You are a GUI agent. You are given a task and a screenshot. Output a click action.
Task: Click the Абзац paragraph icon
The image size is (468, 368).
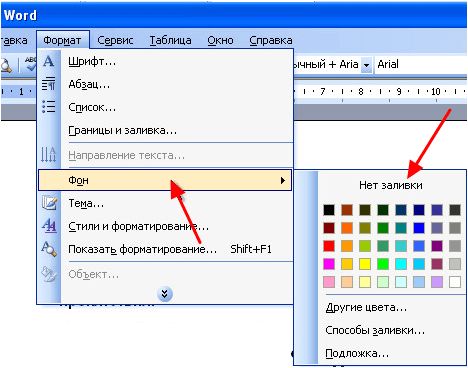49,84
